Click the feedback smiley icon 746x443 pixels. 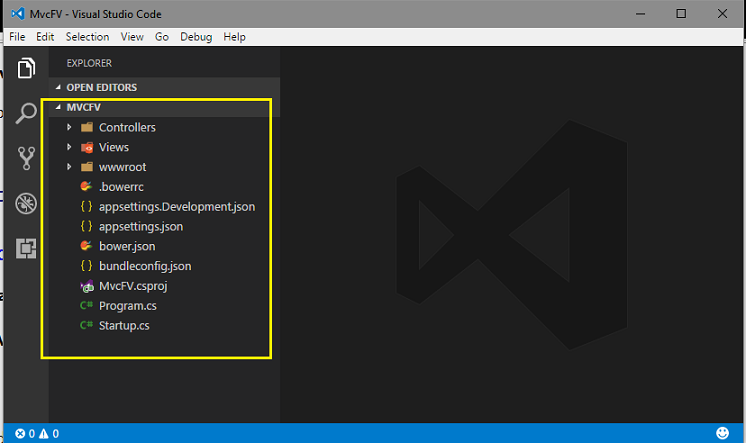(x=722, y=433)
